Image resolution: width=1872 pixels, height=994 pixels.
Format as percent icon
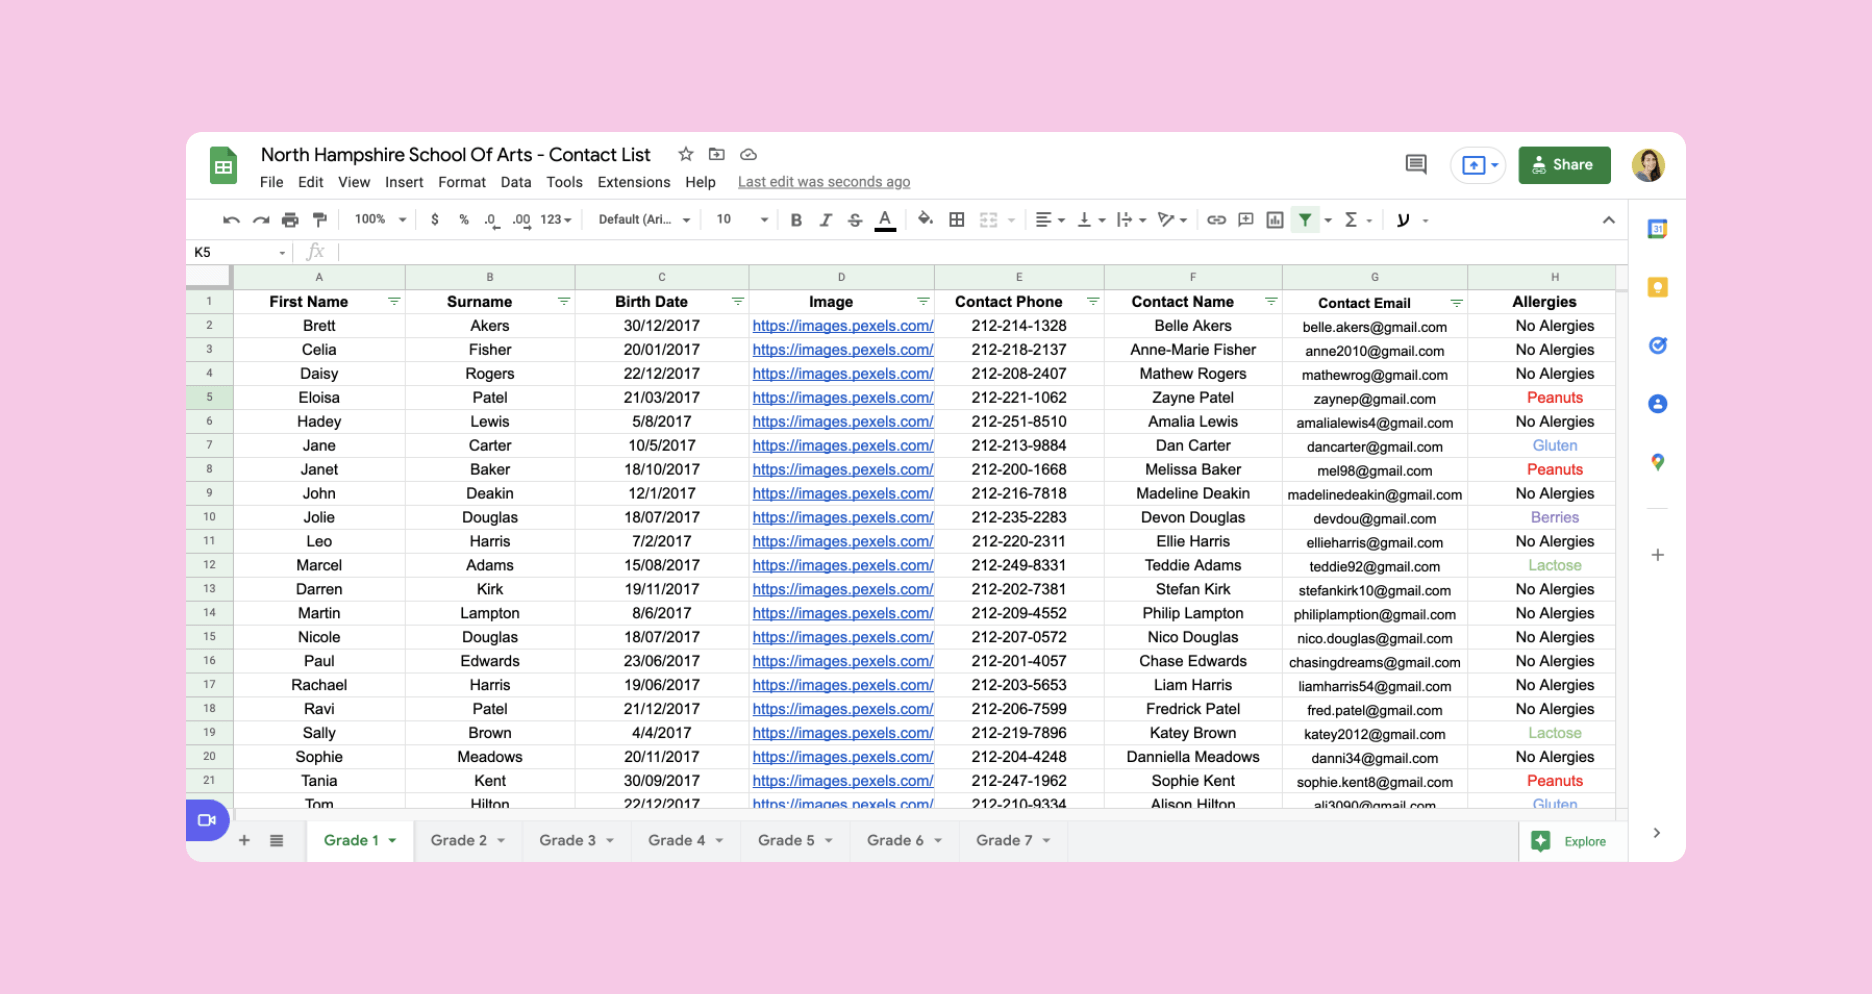pos(464,220)
